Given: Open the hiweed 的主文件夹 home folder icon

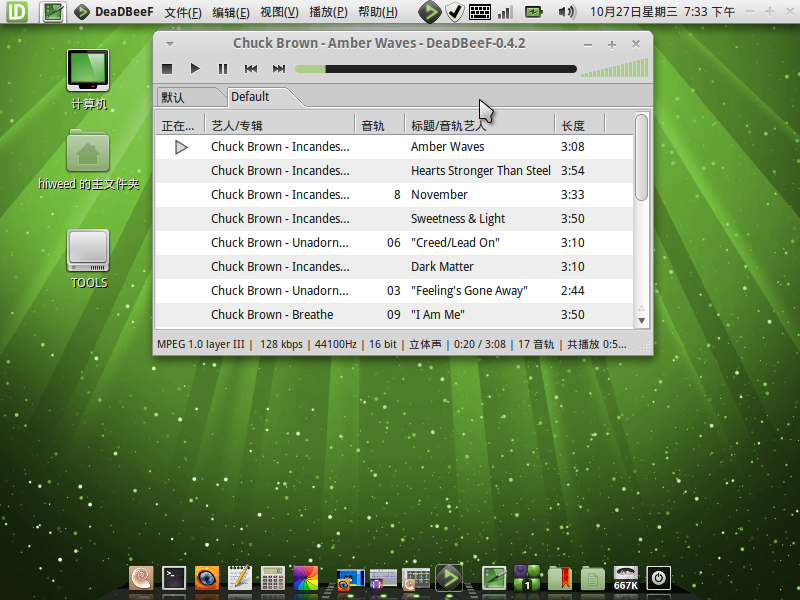Looking at the screenshot, I should [x=88, y=160].
